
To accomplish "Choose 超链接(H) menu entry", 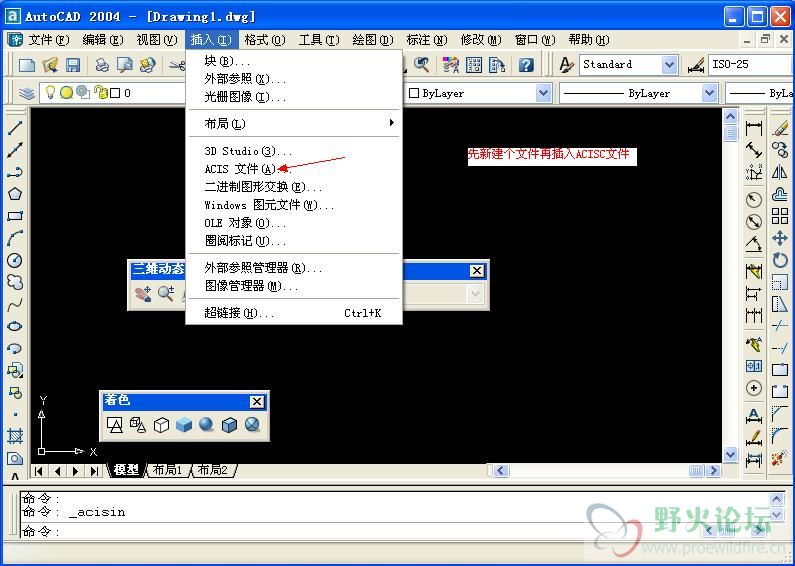I will click(x=294, y=313).
